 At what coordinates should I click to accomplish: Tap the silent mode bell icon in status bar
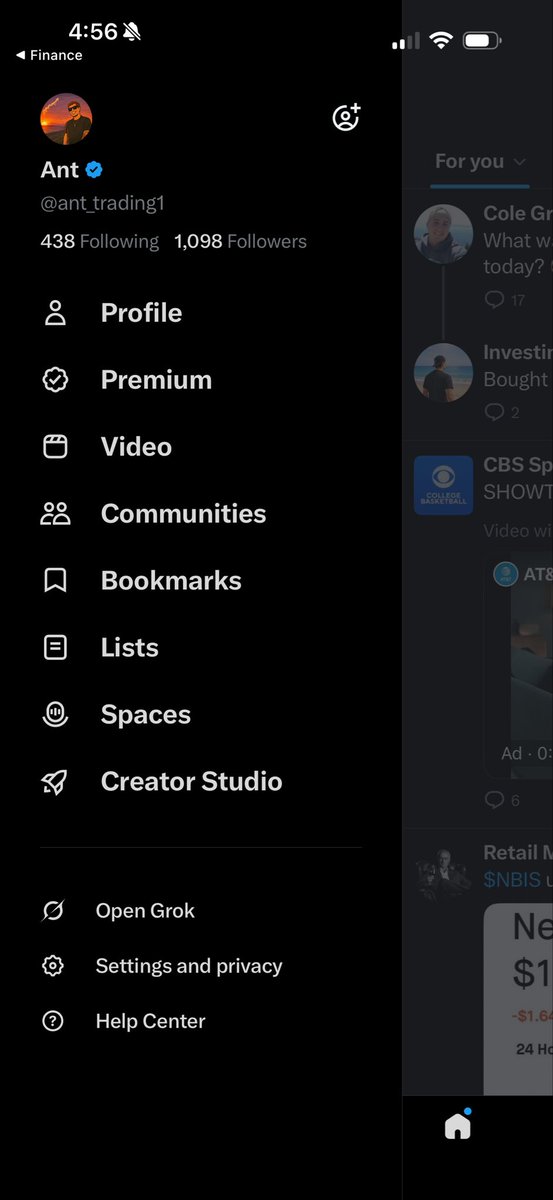pos(132,32)
